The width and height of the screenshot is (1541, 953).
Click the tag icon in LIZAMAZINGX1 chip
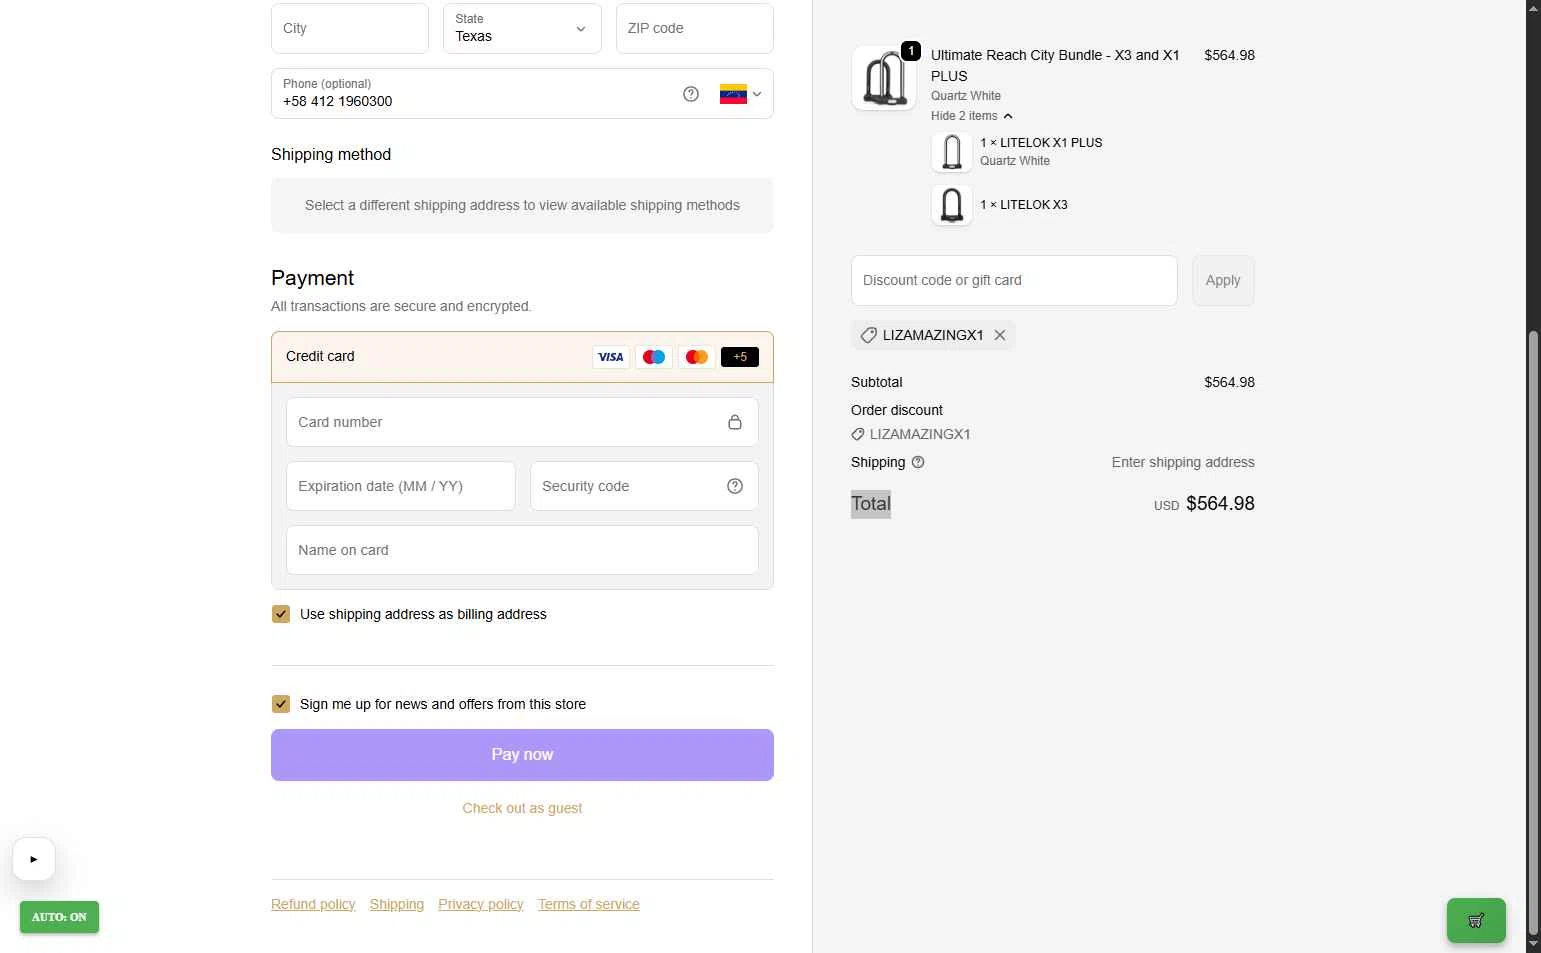pos(869,335)
